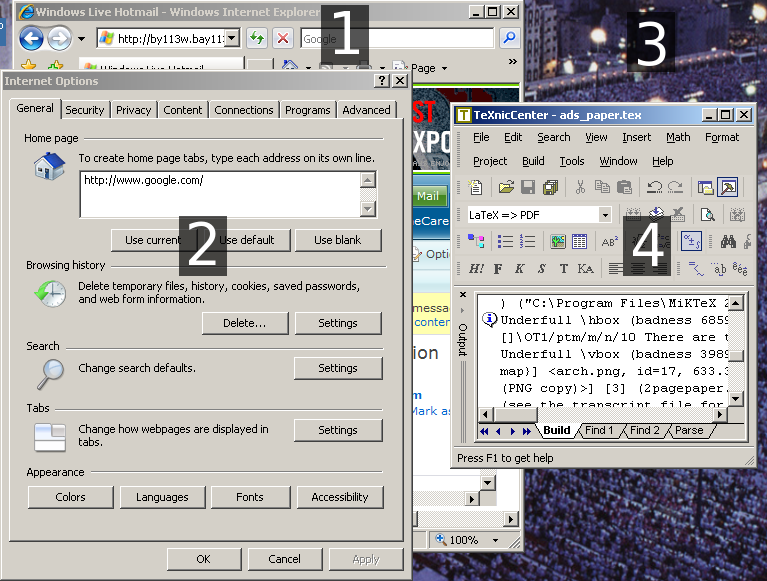Insert picture figure cactus icon

(558, 241)
